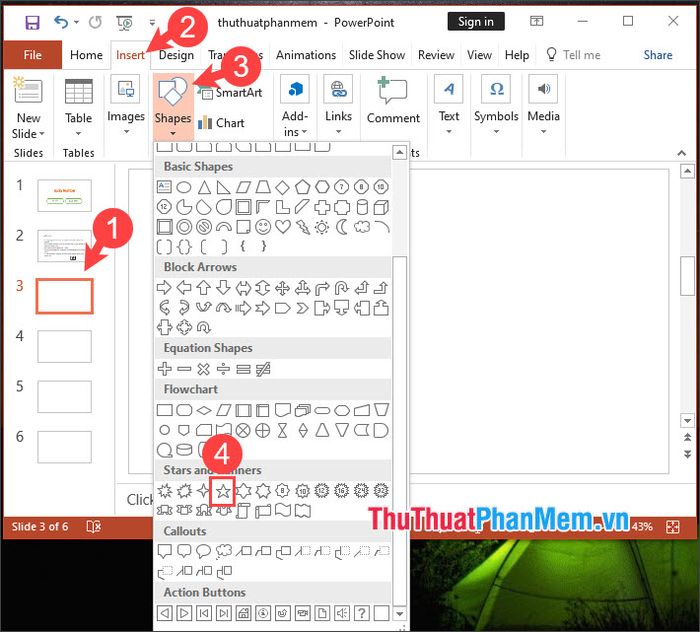The width and height of the screenshot is (700, 632).
Task: Choose the Help action button shape
Action: tap(361, 613)
